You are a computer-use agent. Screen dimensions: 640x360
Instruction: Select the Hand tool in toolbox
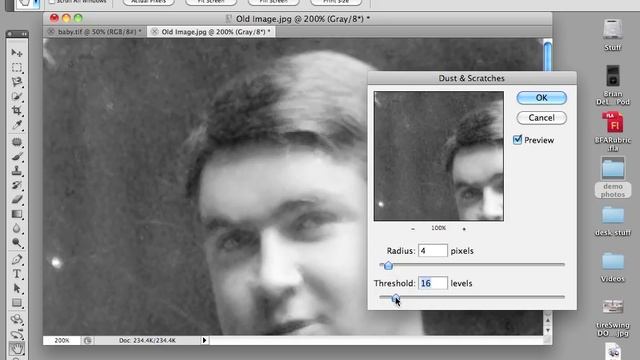tap(17, 349)
